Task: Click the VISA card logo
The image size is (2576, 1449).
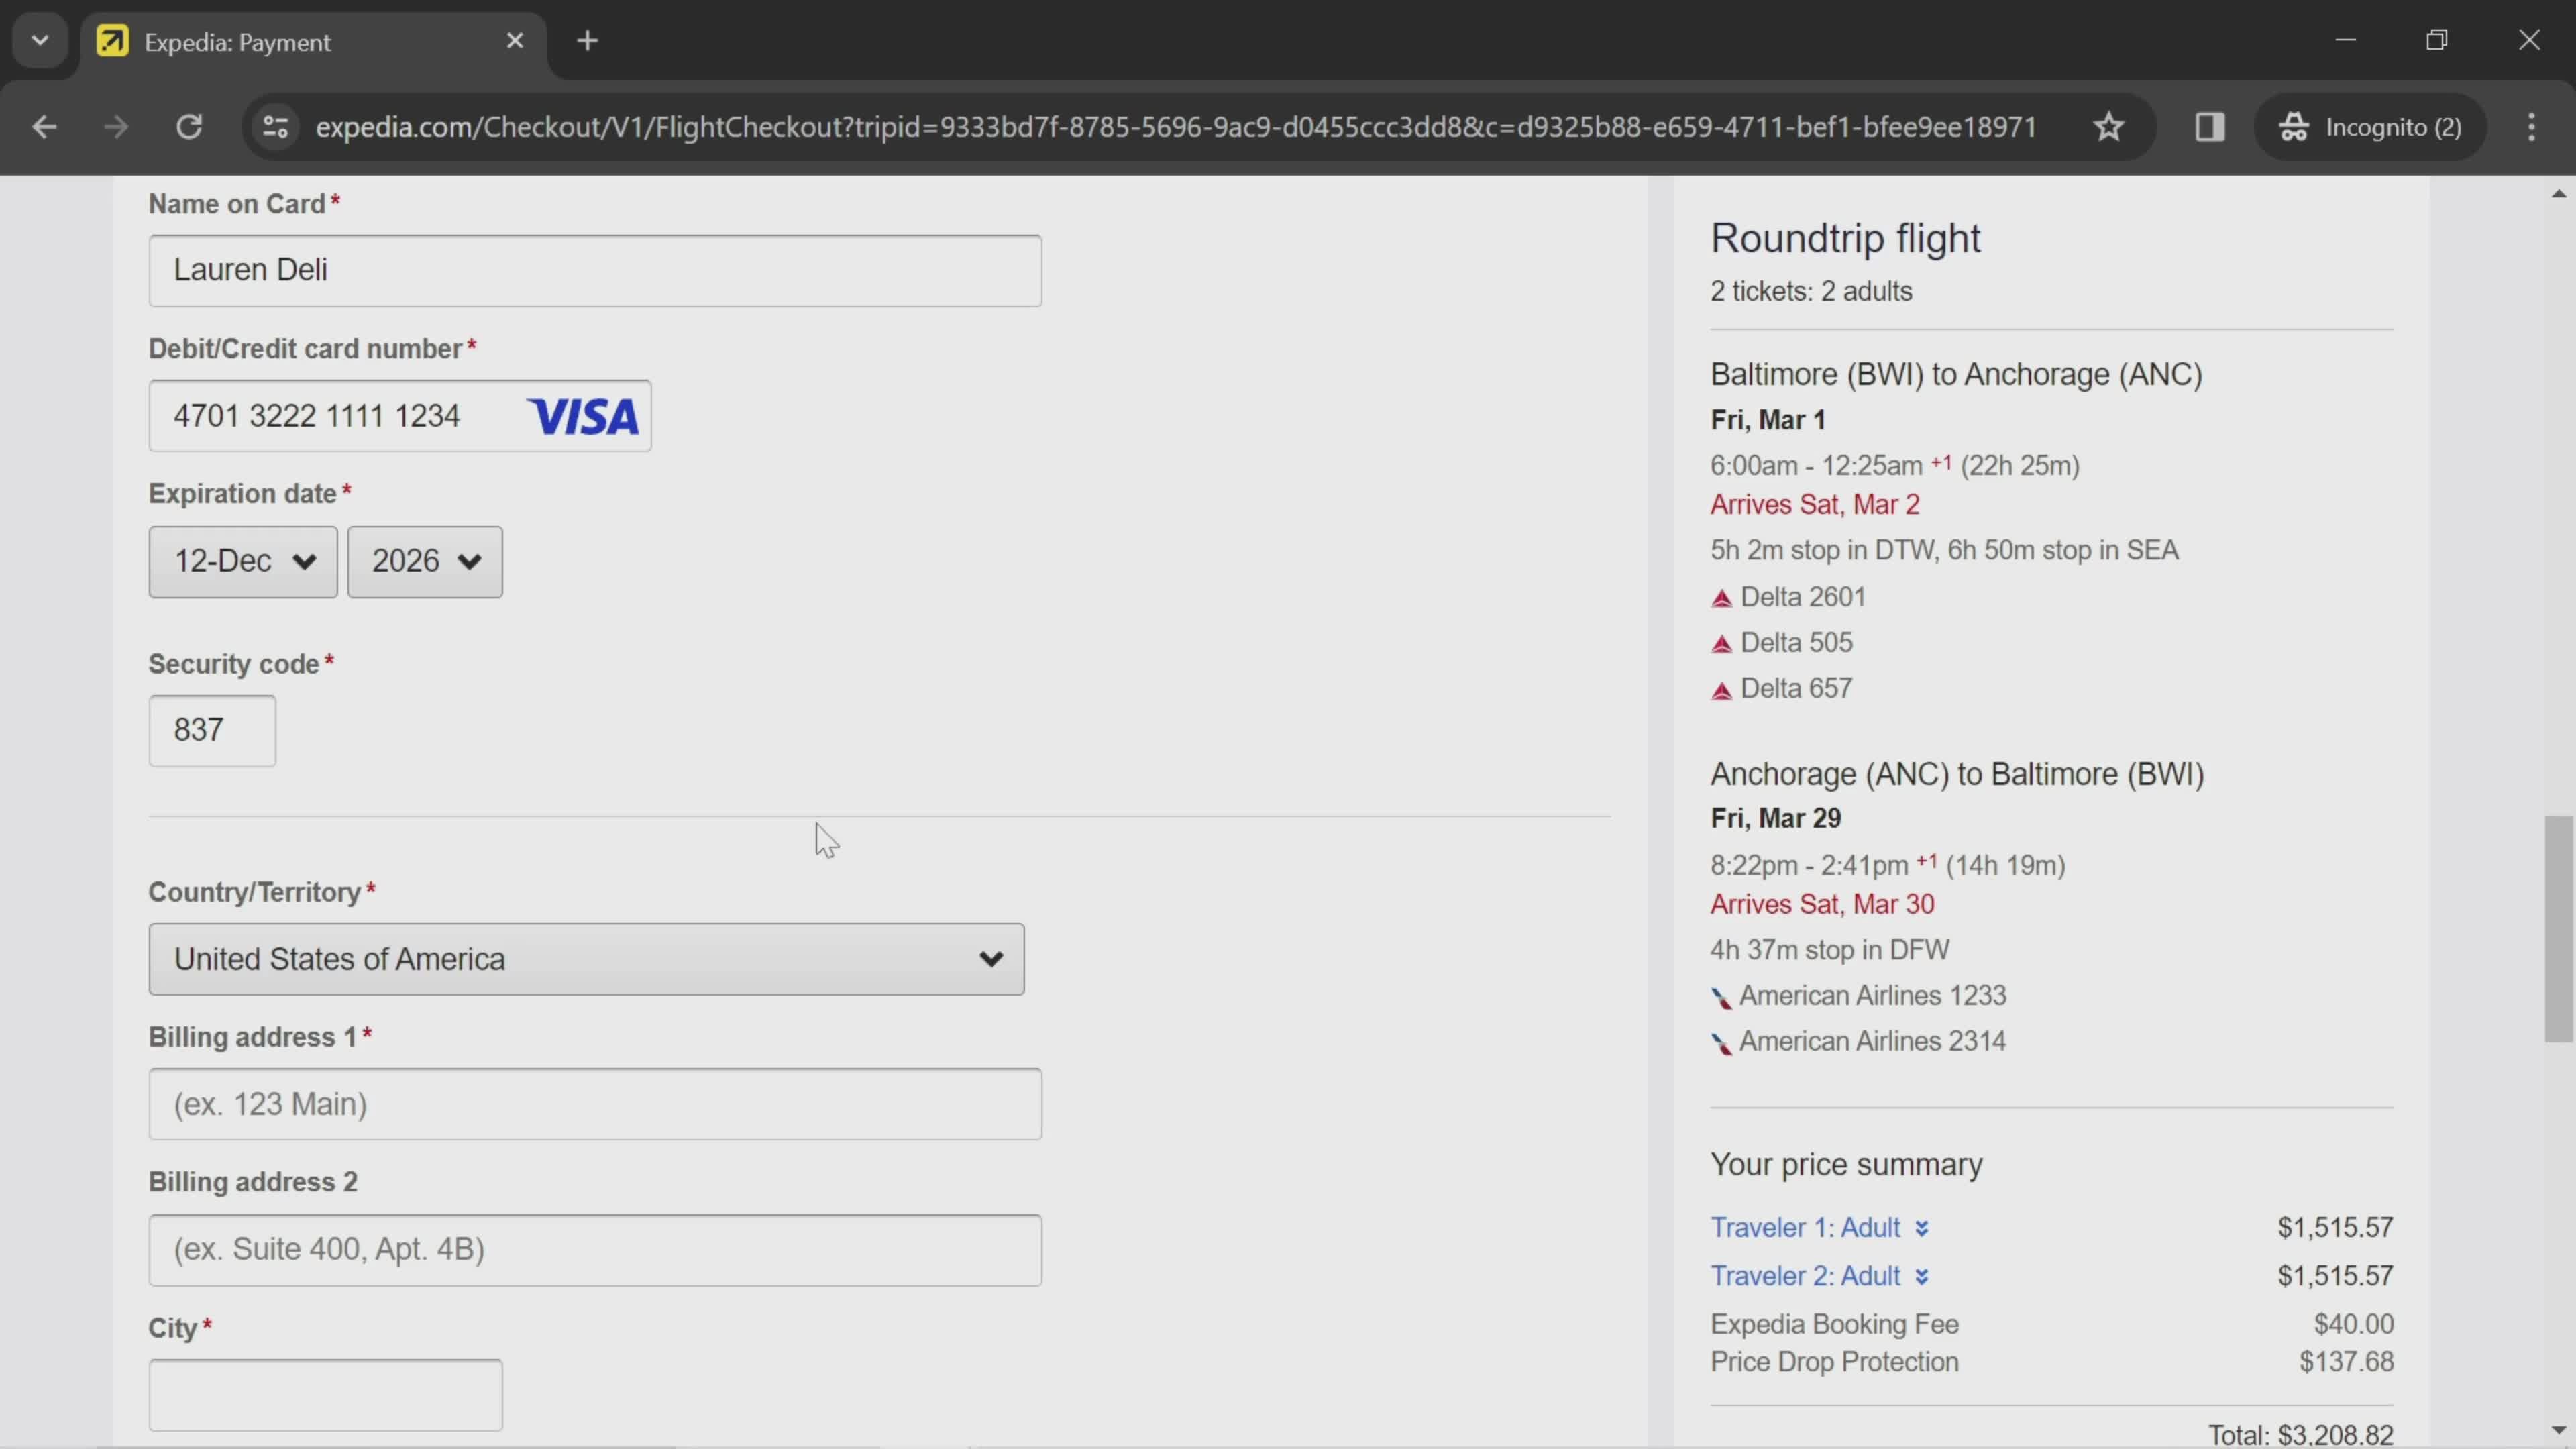Action: click(x=584, y=416)
